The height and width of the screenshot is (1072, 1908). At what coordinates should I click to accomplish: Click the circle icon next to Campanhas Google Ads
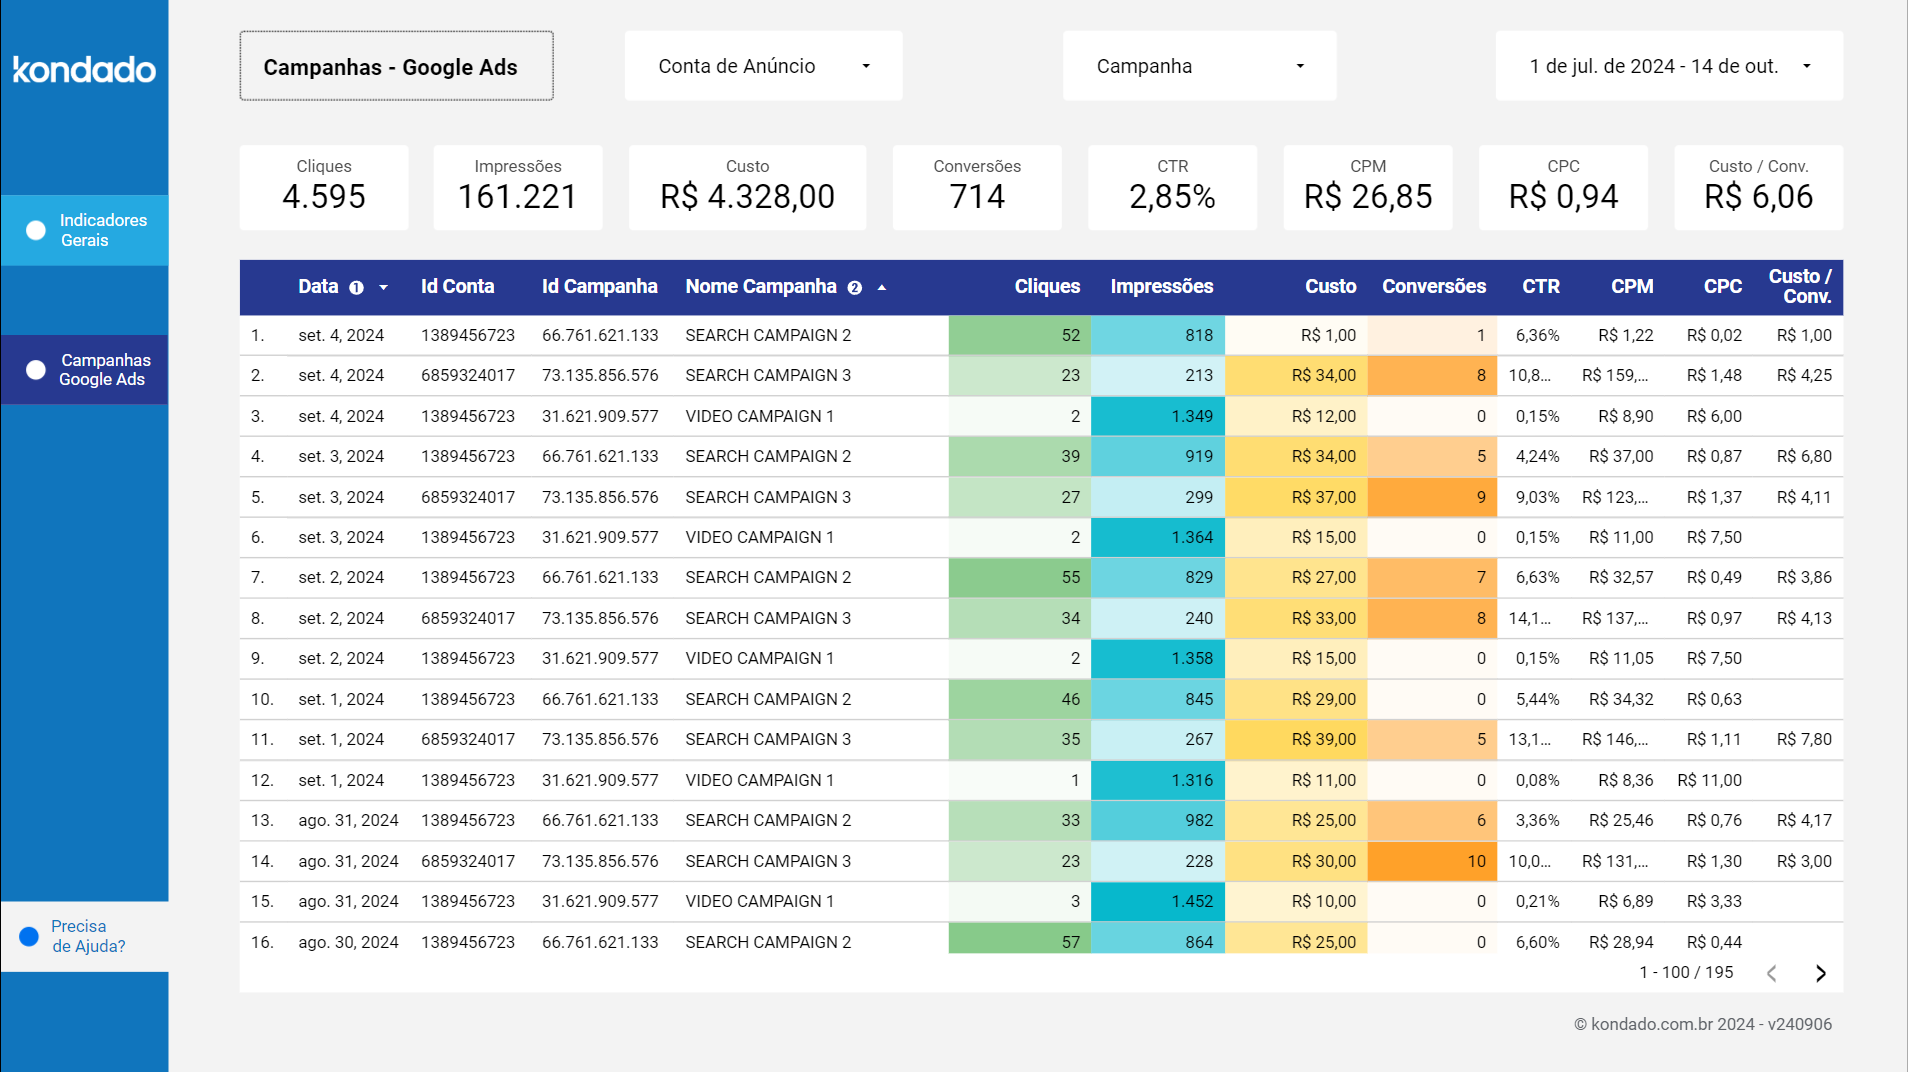click(35, 370)
